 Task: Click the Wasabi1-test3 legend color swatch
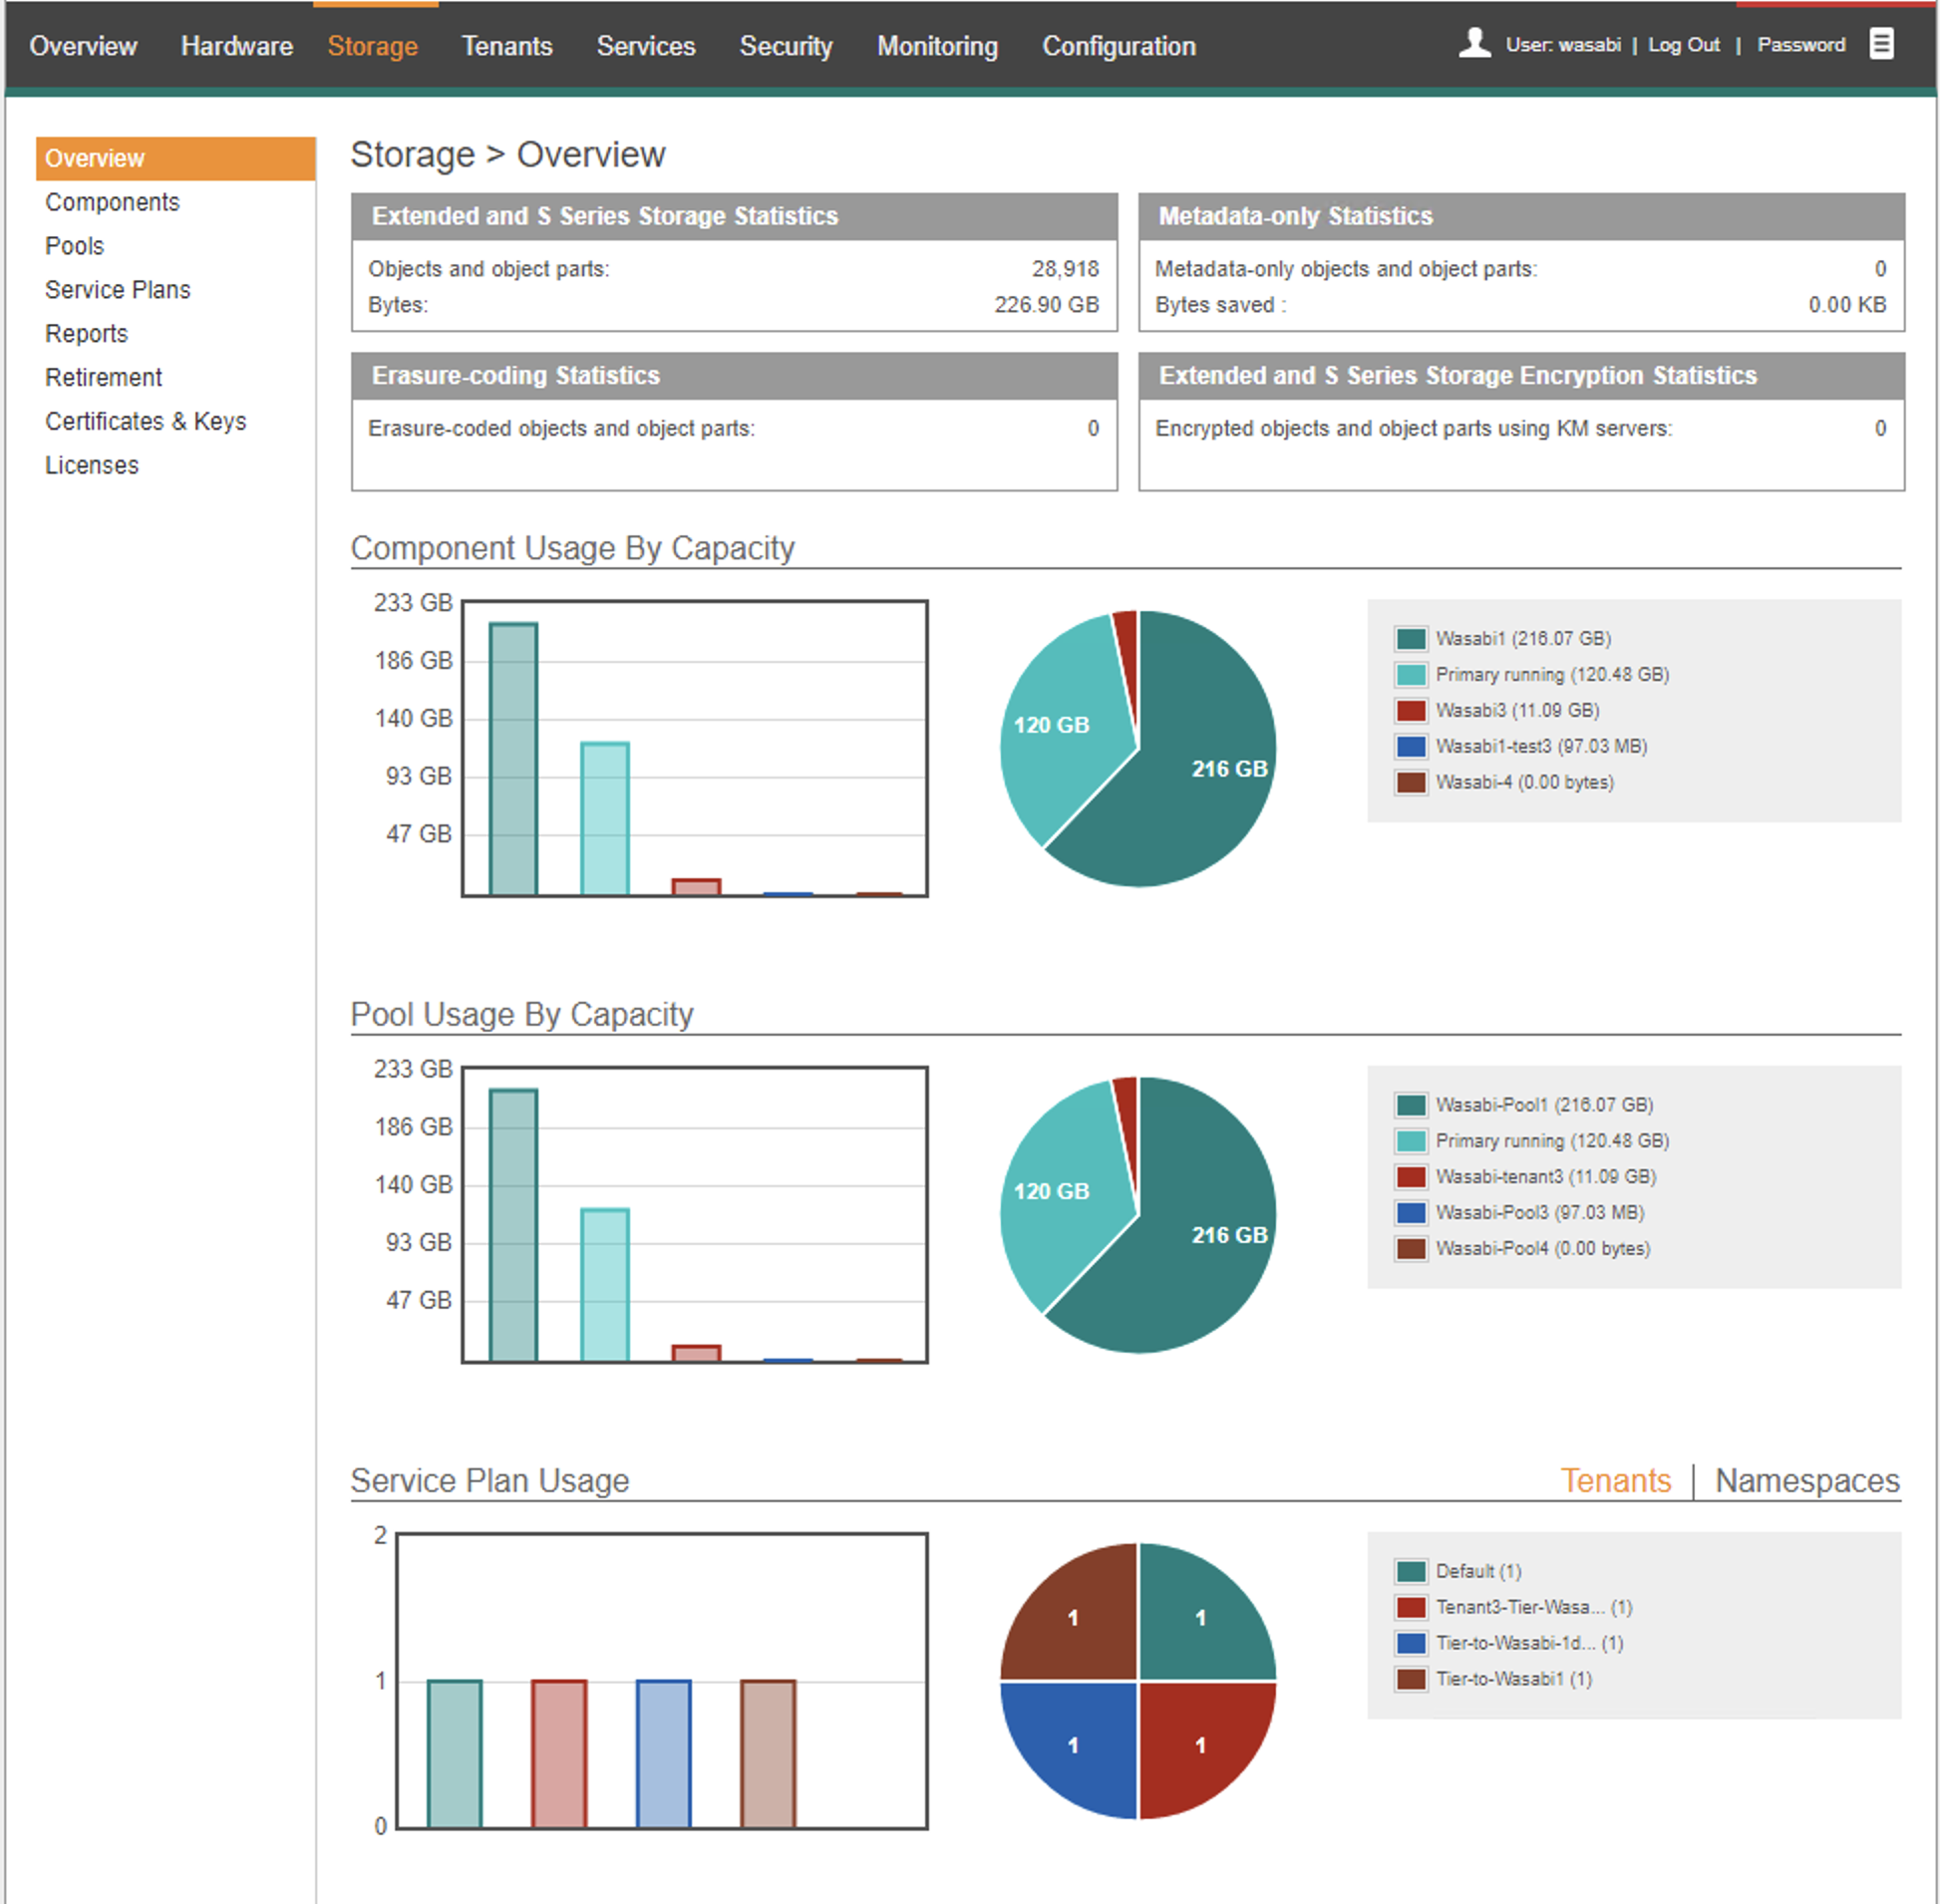[x=1411, y=747]
